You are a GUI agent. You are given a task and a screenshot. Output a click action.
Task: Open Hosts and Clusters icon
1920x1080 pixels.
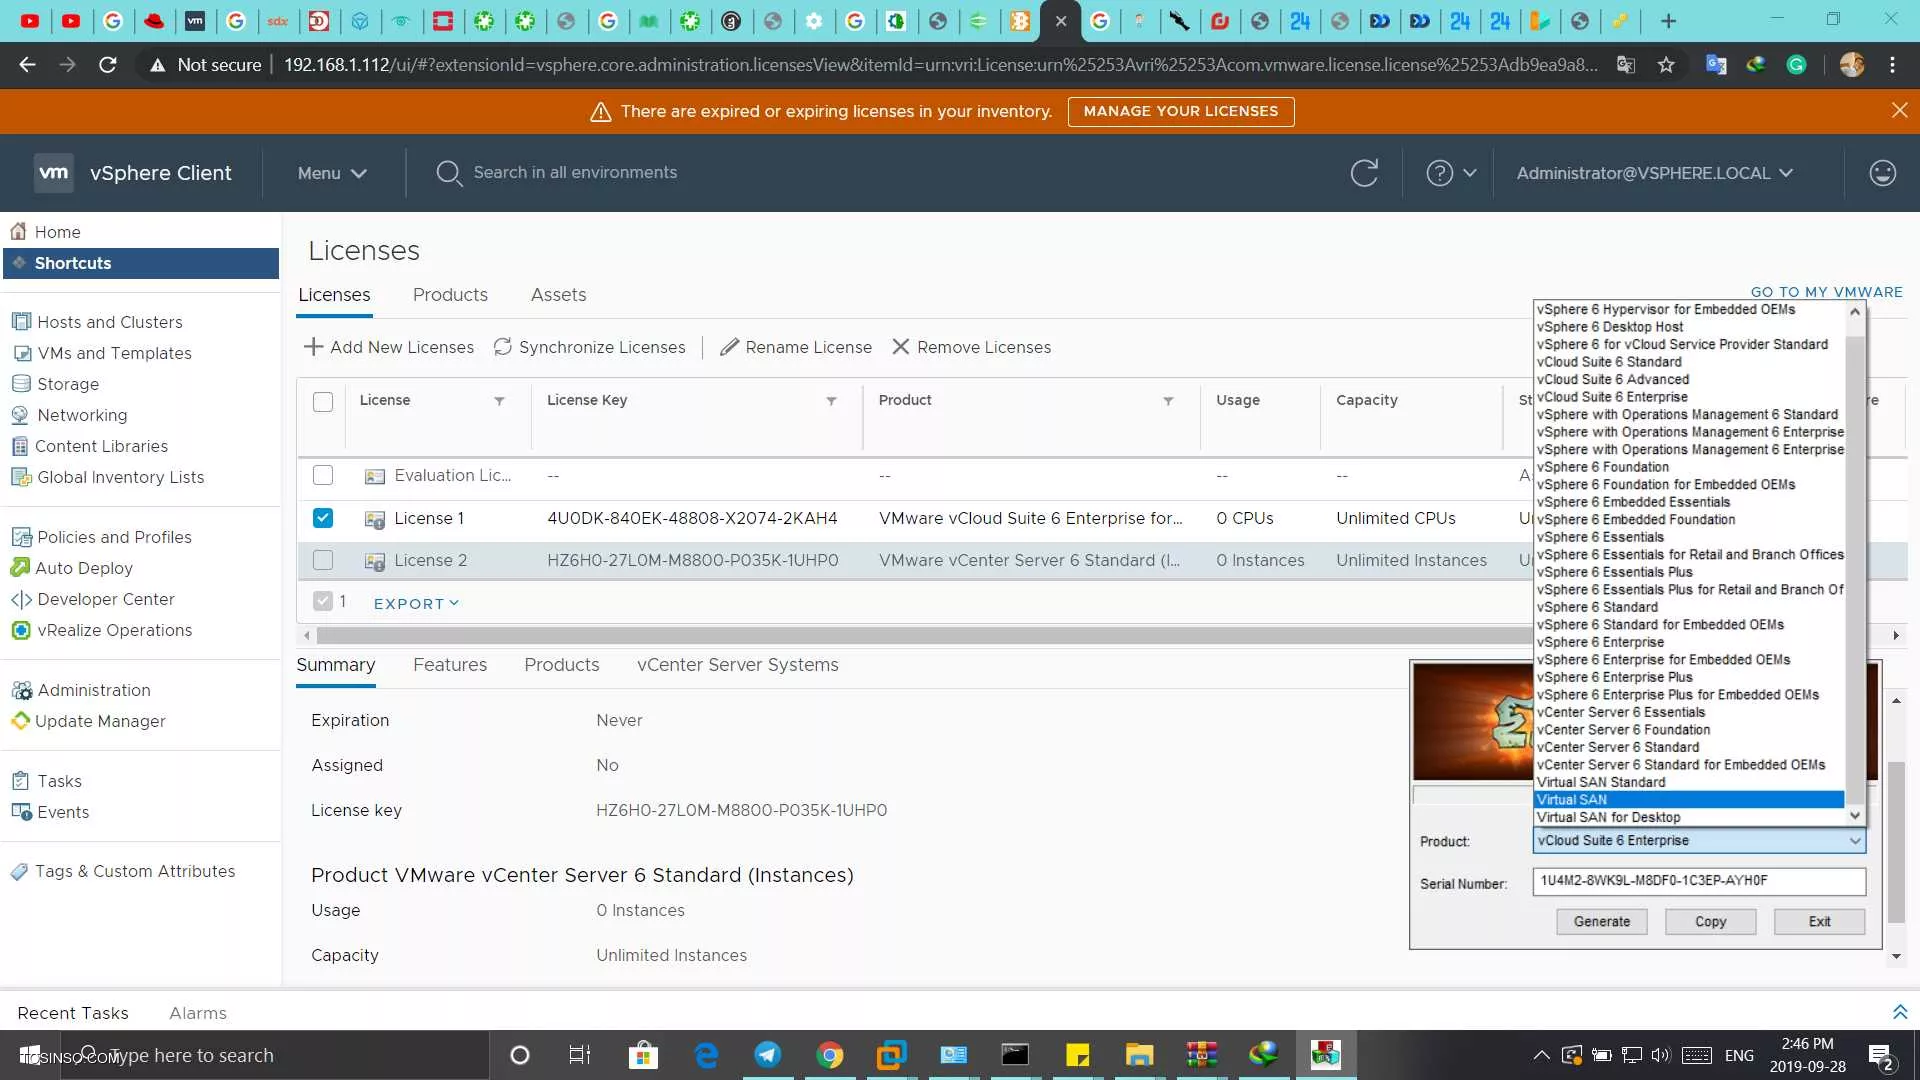tap(21, 322)
